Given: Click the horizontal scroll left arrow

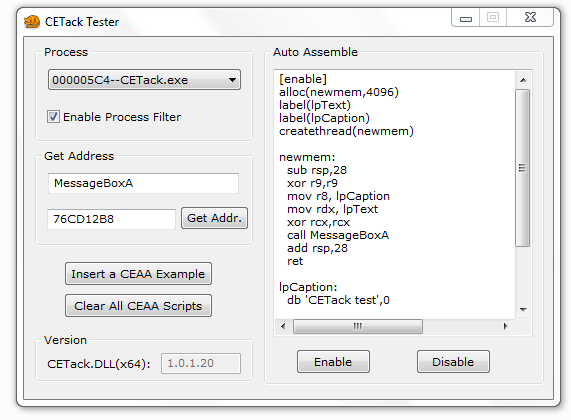Looking at the screenshot, I should coord(283,326).
